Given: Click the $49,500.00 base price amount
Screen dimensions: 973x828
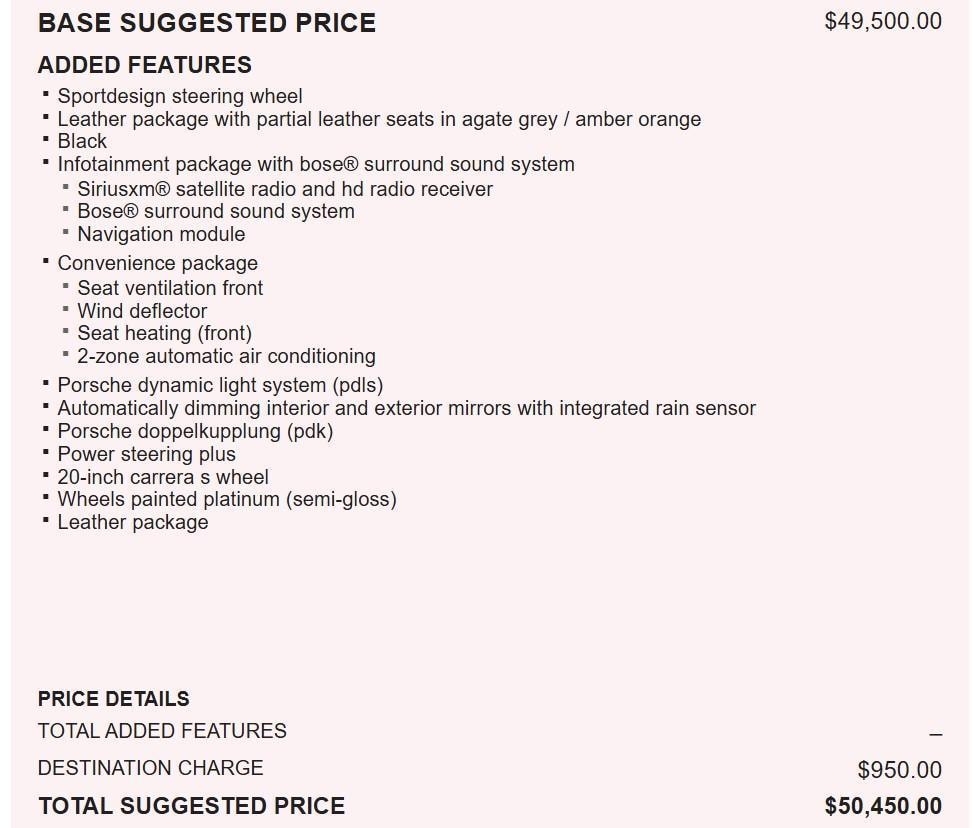Looking at the screenshot, I should point(882,21).
